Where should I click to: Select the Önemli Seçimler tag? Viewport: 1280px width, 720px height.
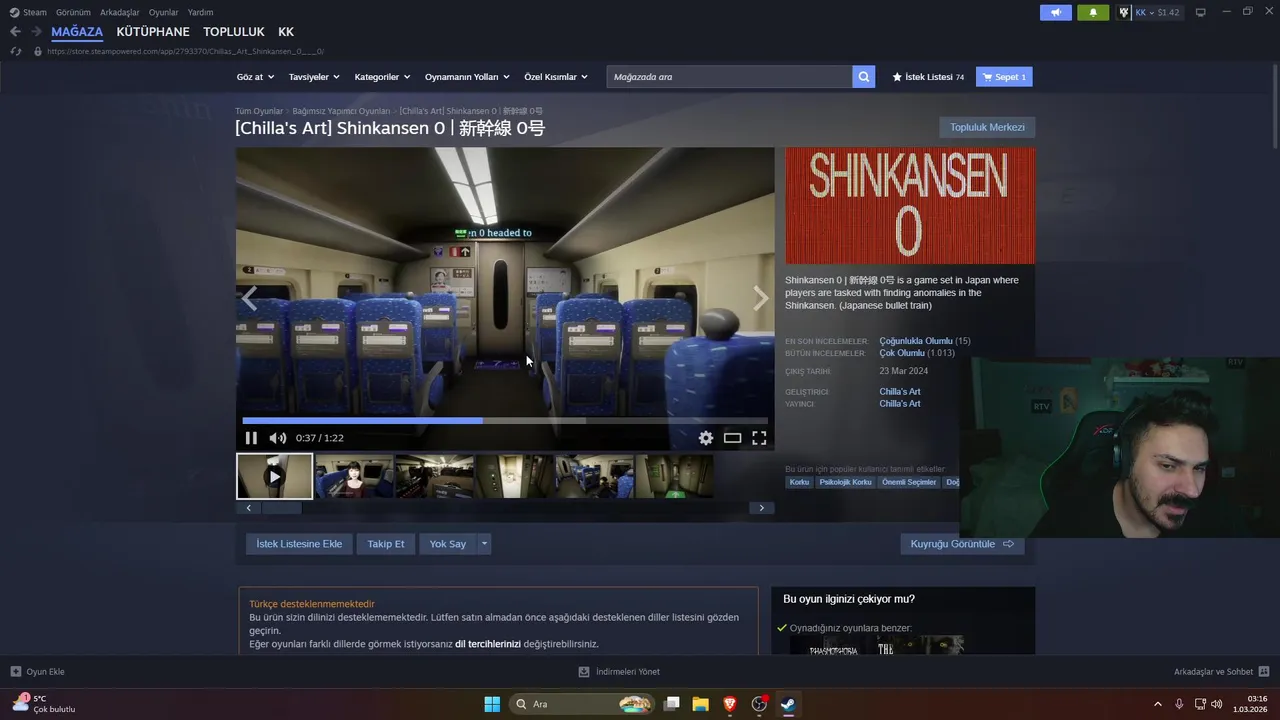coord(910,482)
